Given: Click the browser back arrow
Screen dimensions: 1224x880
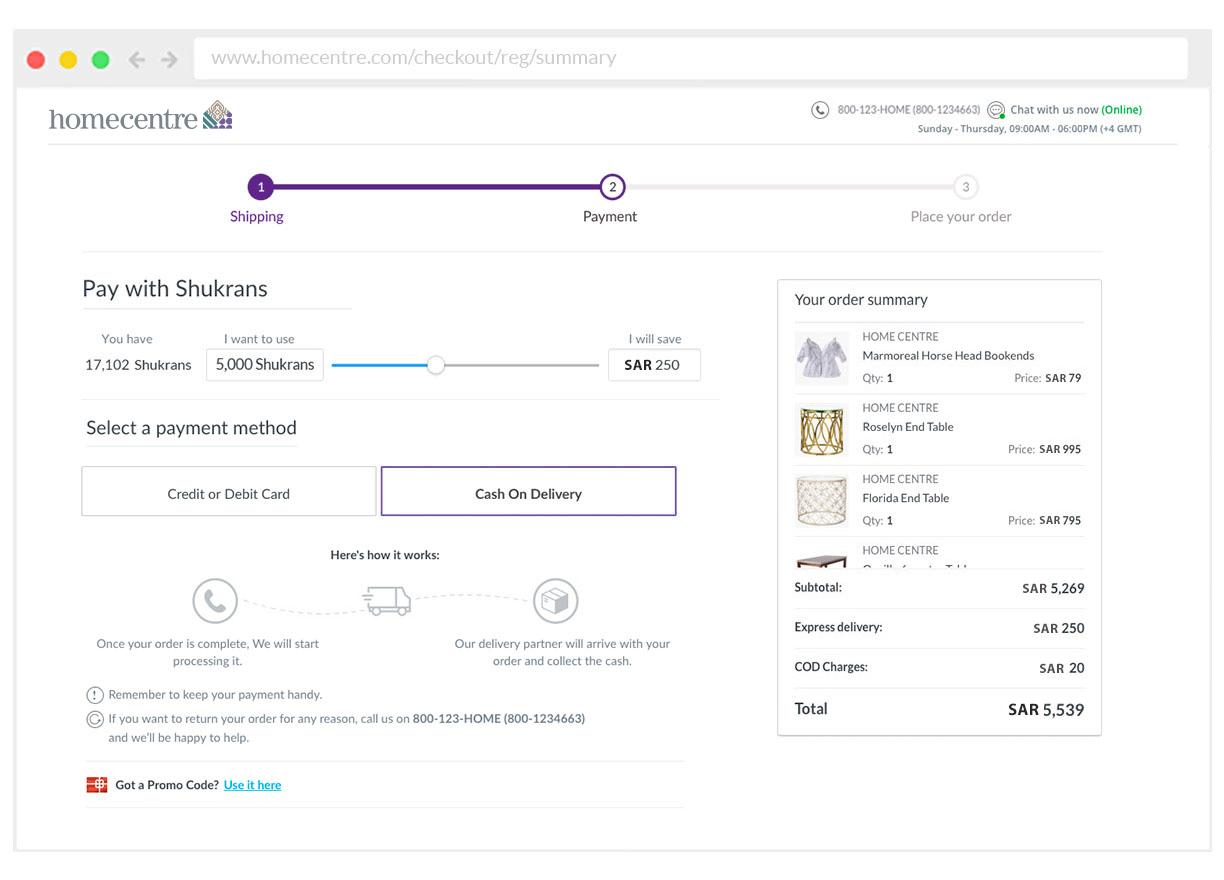Looking at the screenshot, I should pyautogui.click(x=137, y=60).
